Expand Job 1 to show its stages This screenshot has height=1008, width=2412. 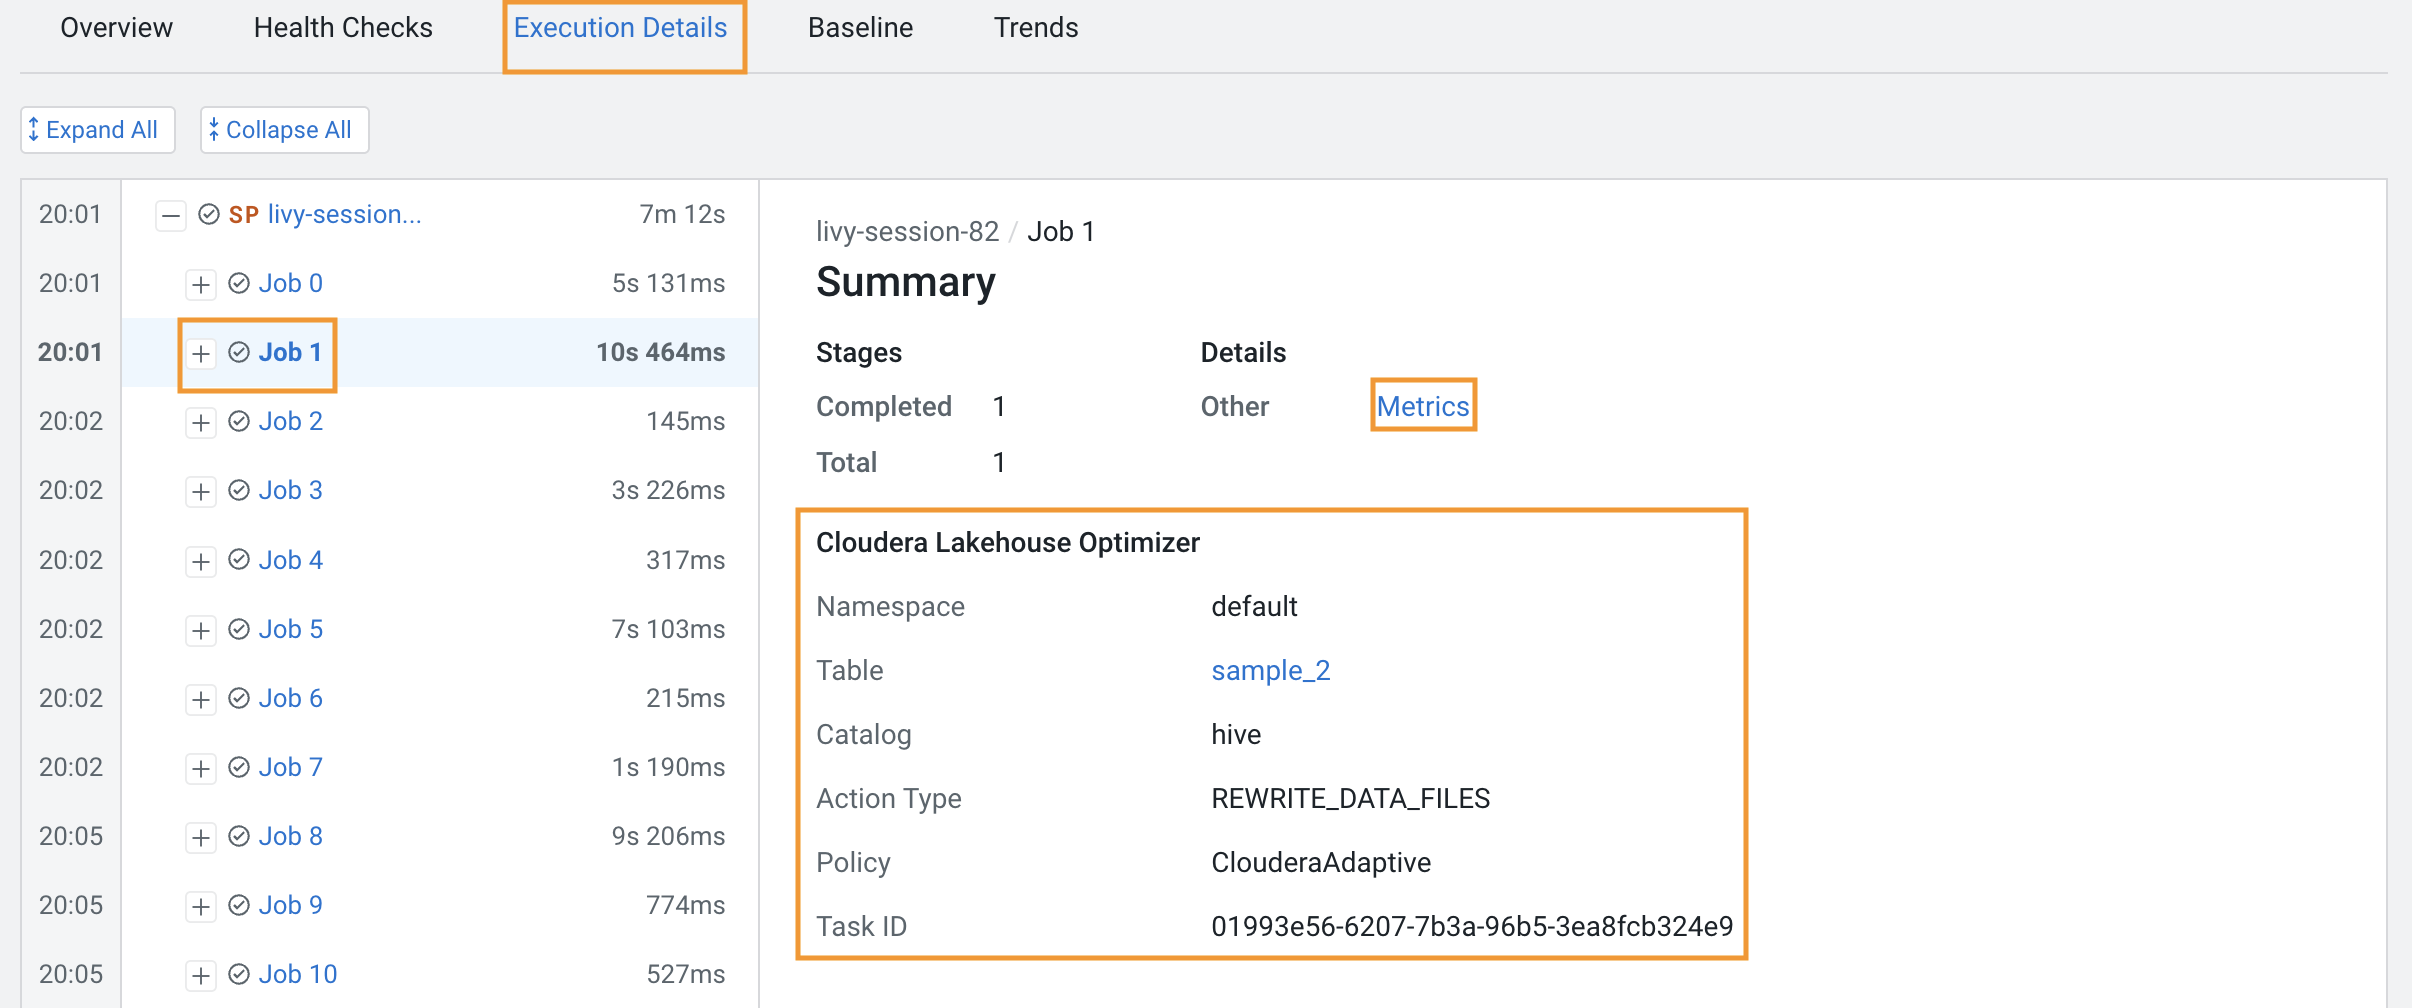[201, 353]
